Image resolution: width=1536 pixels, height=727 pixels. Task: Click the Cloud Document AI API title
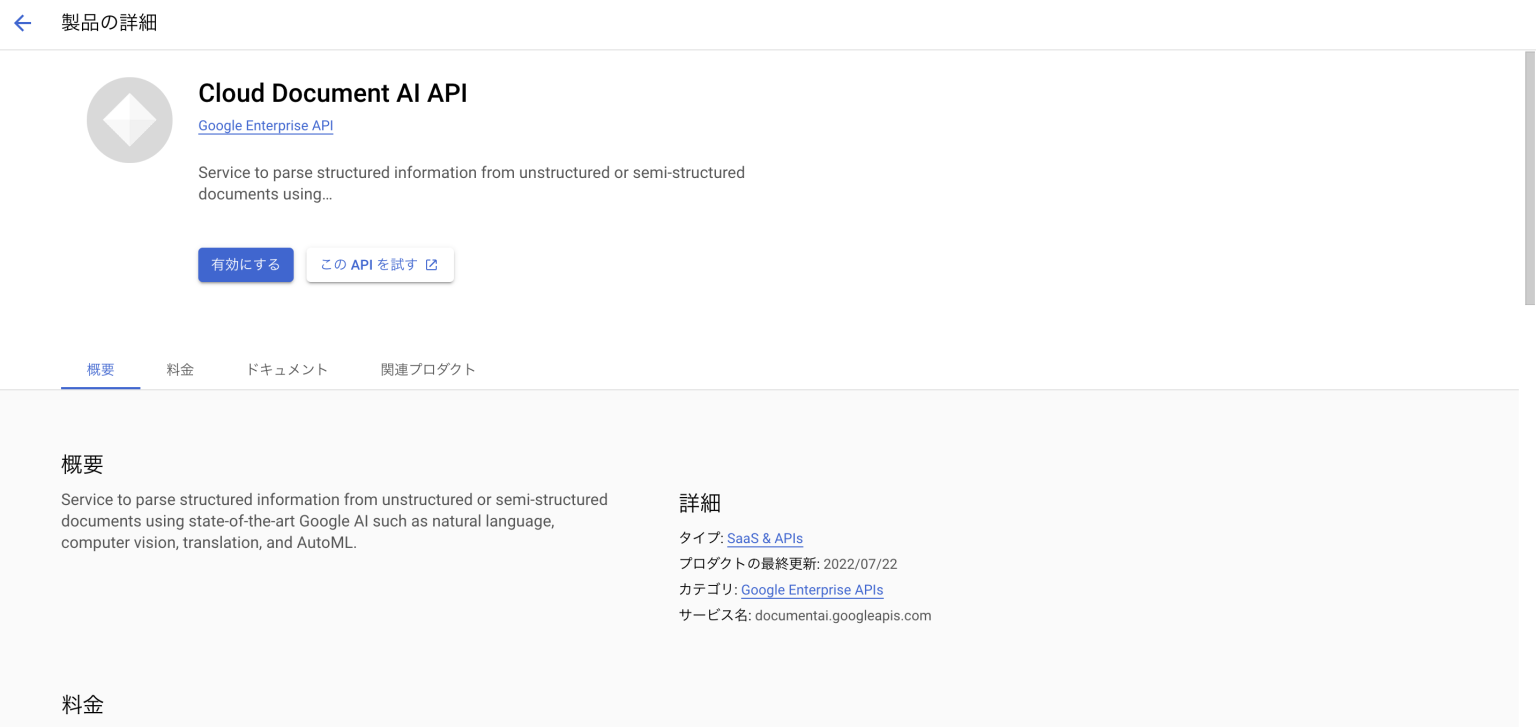[x=333, y=93]
